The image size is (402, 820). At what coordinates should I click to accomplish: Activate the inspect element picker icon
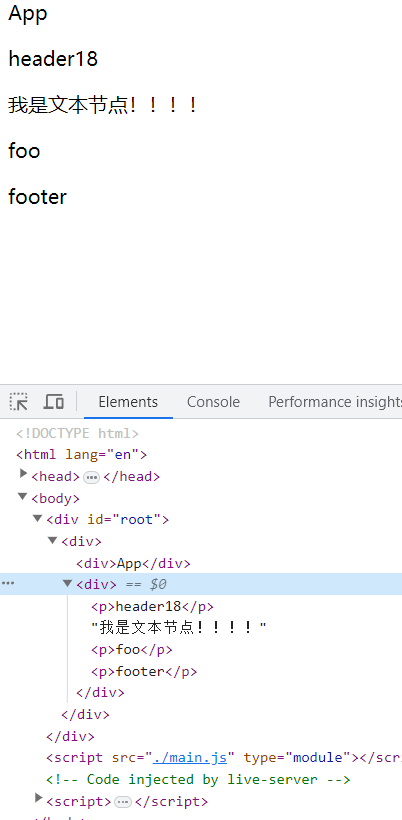[x=19, y=402]
